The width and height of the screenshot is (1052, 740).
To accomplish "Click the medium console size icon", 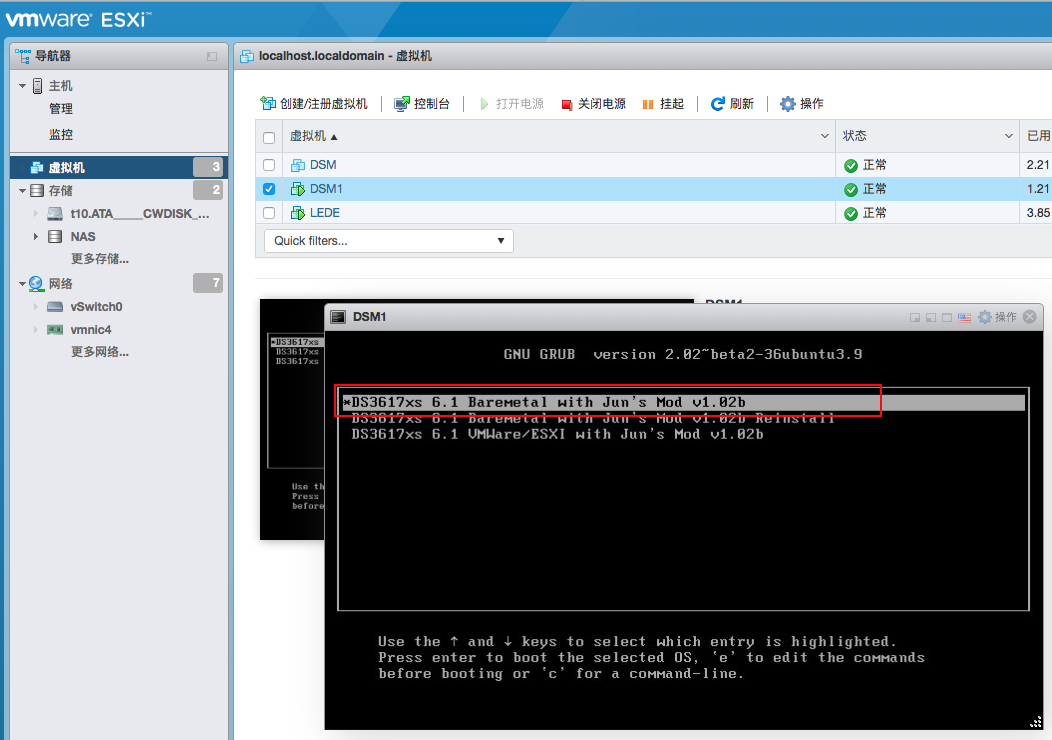I will click(x=931, y=318).
